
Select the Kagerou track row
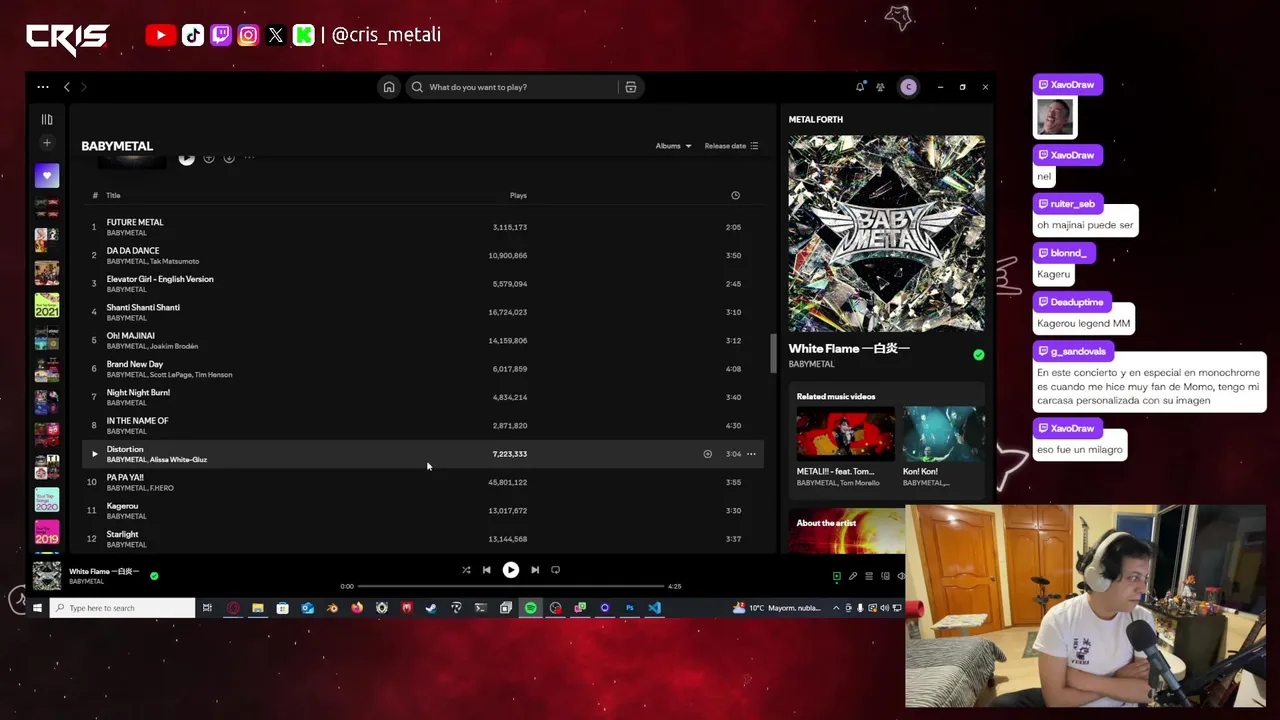422,510
